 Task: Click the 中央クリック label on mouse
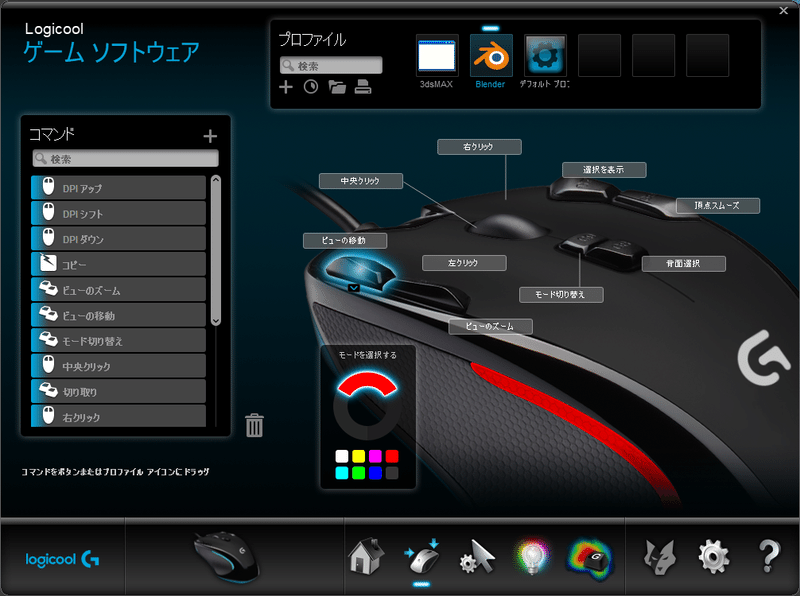click(361, 181)
